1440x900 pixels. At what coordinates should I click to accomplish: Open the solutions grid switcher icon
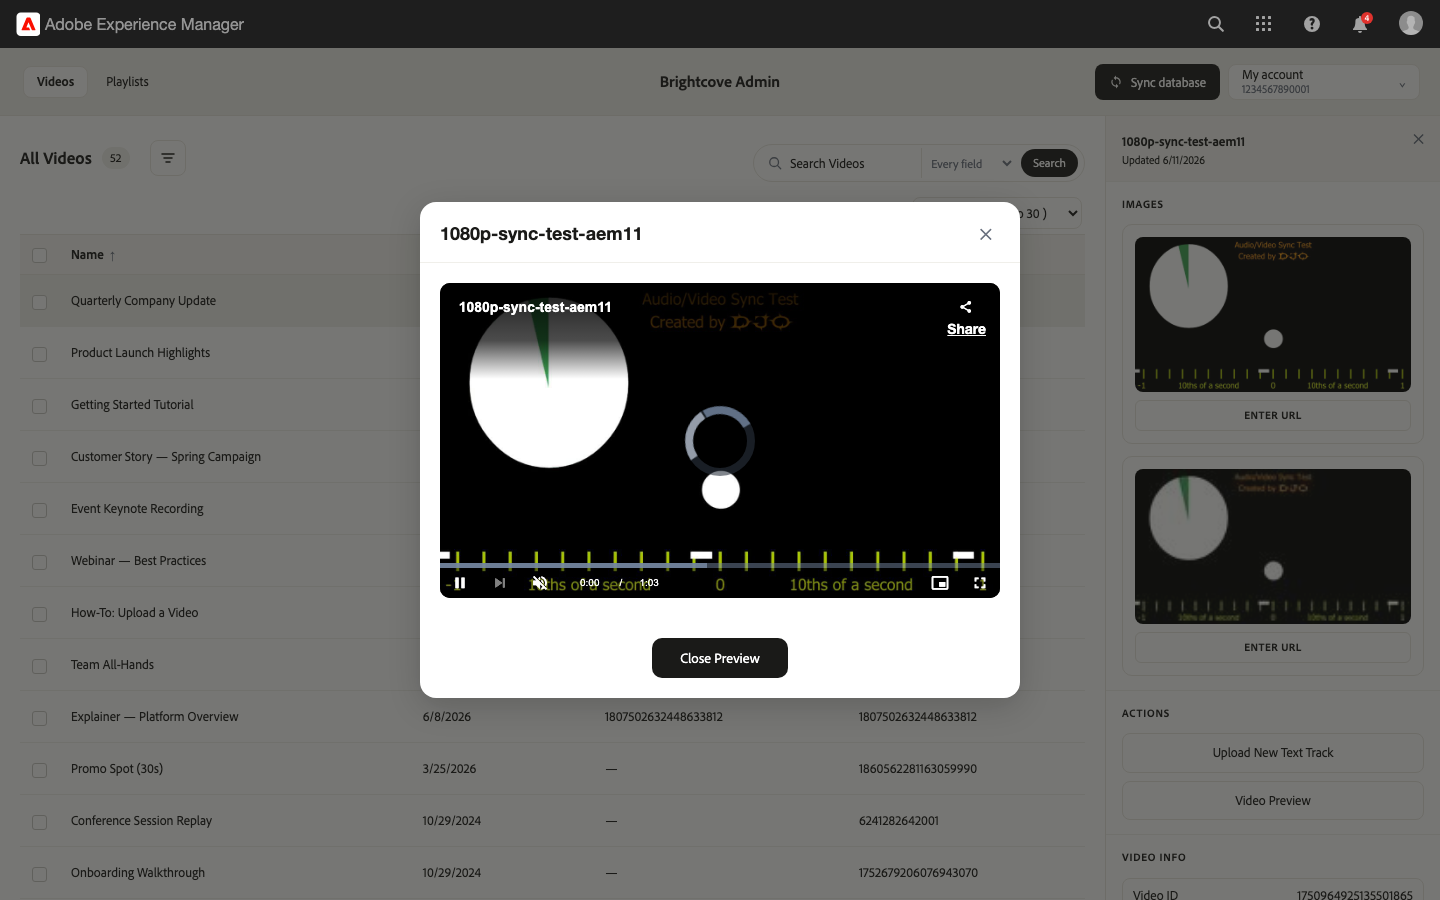click(1264, 24)
